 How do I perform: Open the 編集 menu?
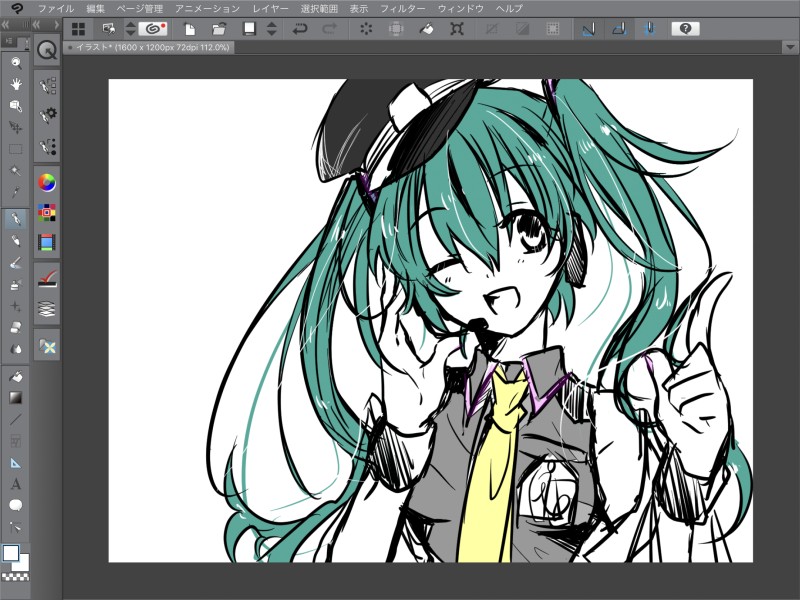[x=95, y=9]
